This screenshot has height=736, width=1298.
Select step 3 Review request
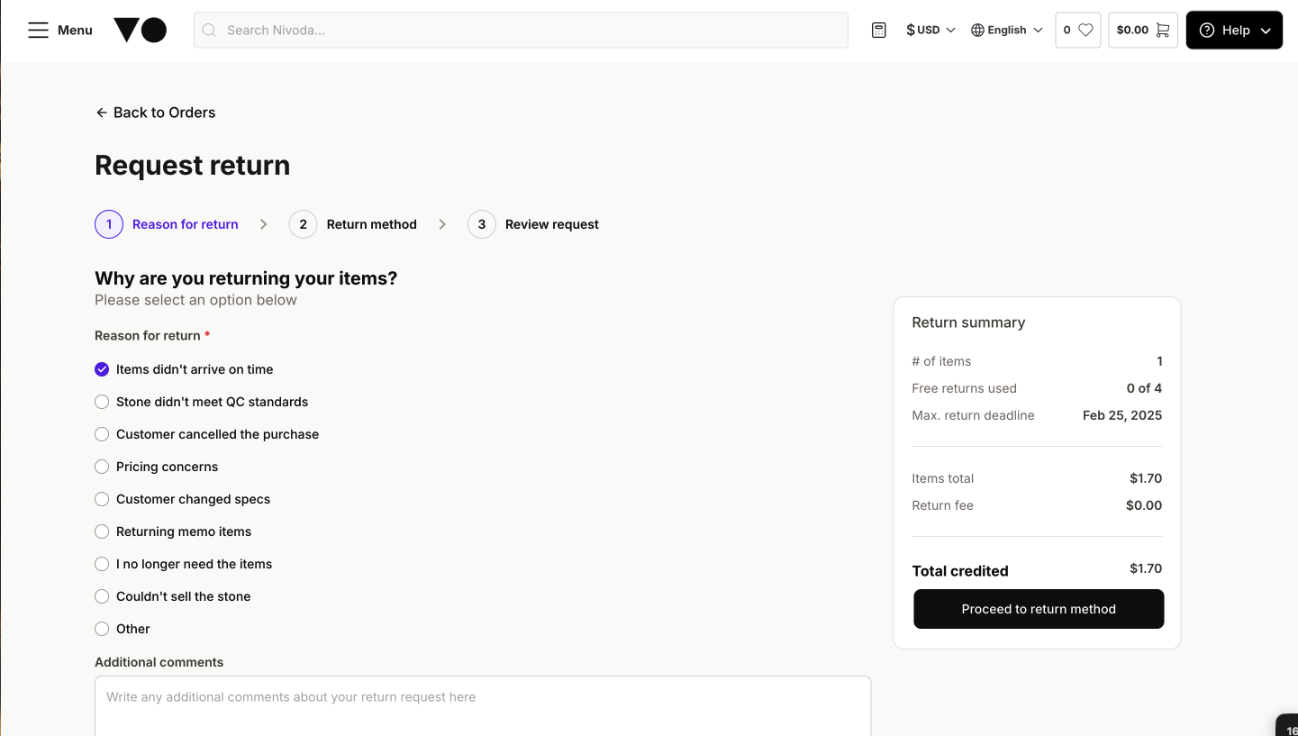[533, 224]
